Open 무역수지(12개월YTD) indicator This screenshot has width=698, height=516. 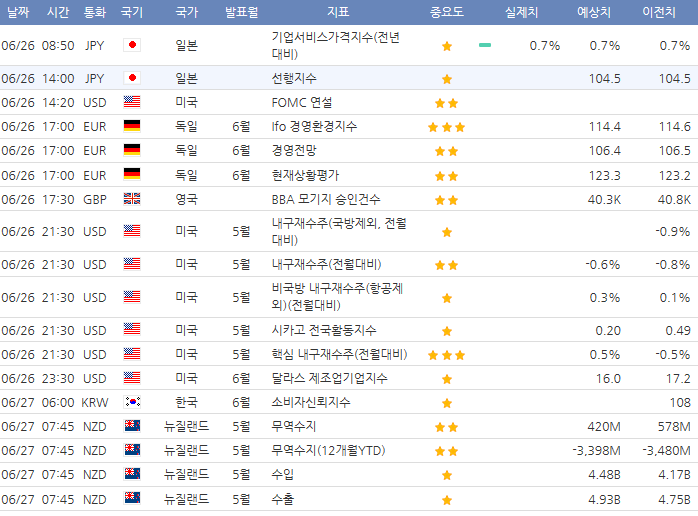[328, 450]
